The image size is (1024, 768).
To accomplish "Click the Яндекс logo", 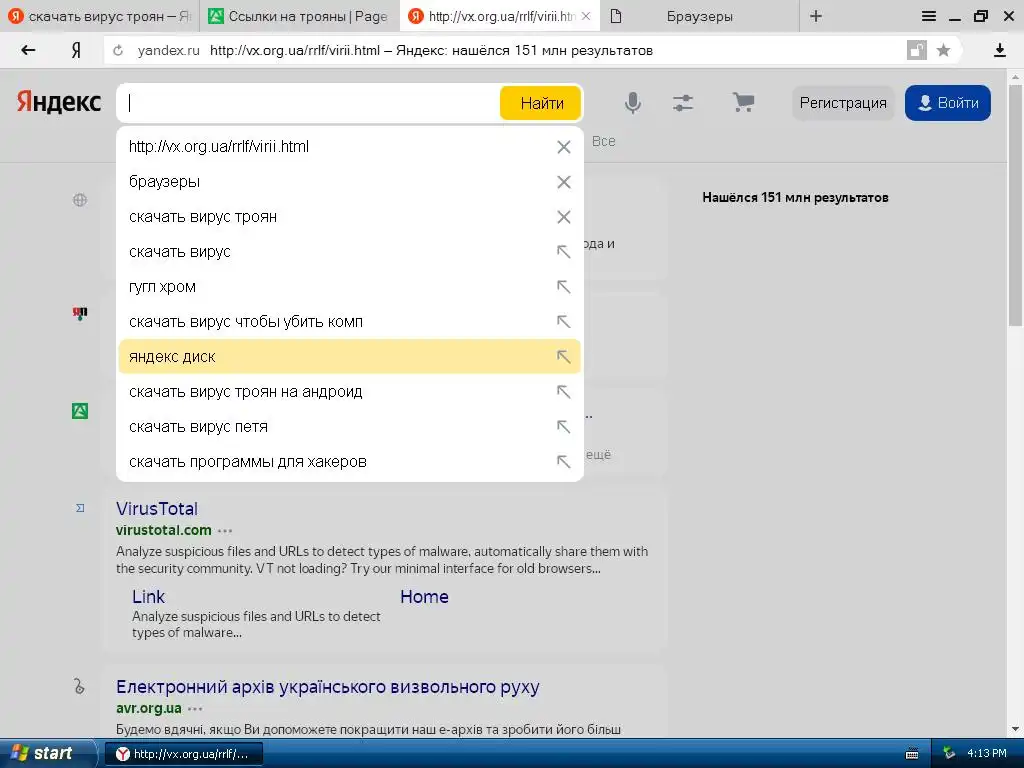I will coord(59,102).
